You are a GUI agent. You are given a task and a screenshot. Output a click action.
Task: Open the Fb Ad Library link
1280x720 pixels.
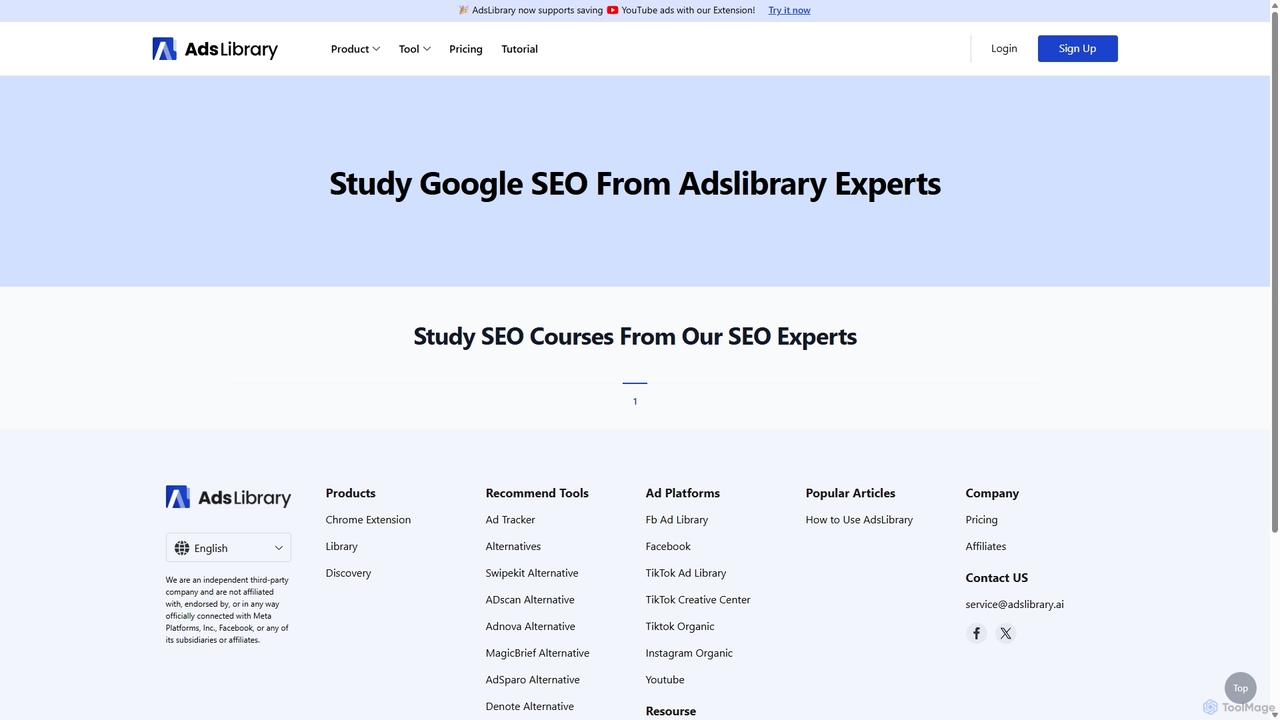point(677,520)
